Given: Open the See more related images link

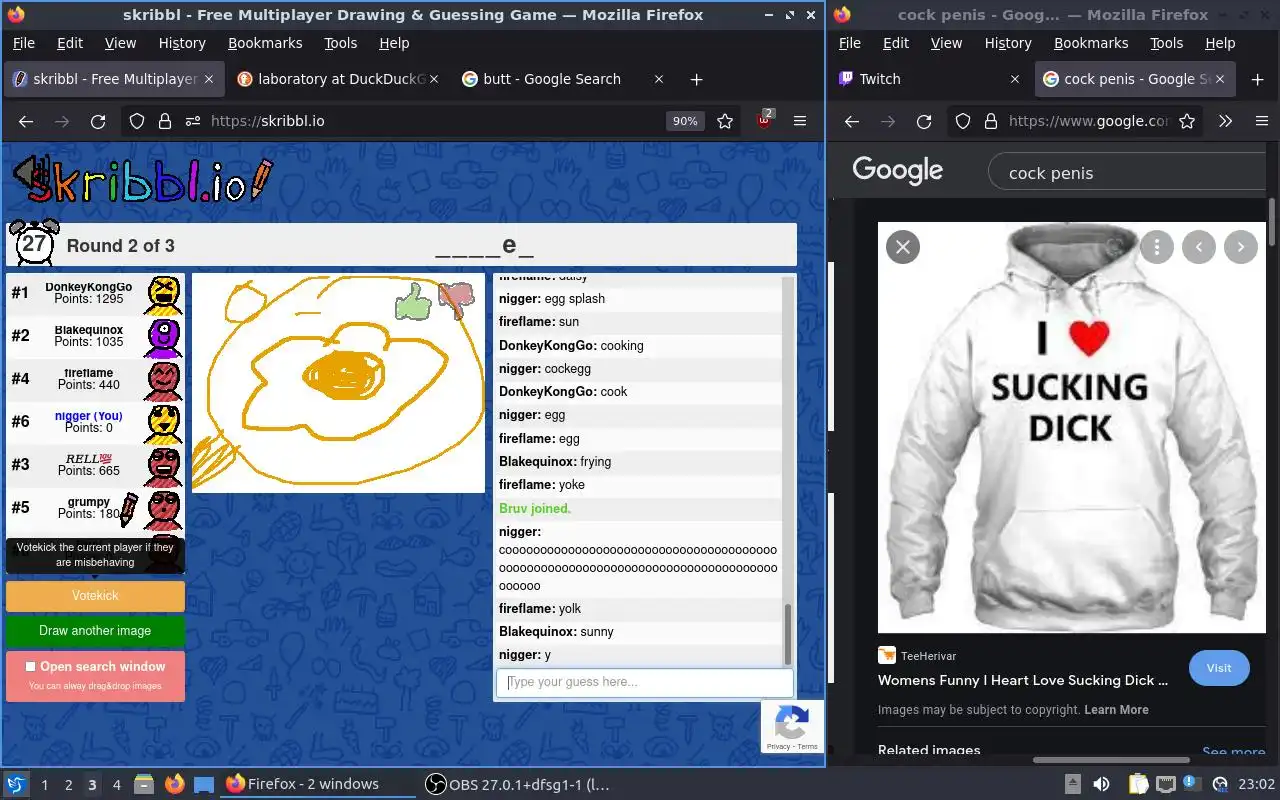Looking at the screenshot, I should click(x=1233, y=752).
